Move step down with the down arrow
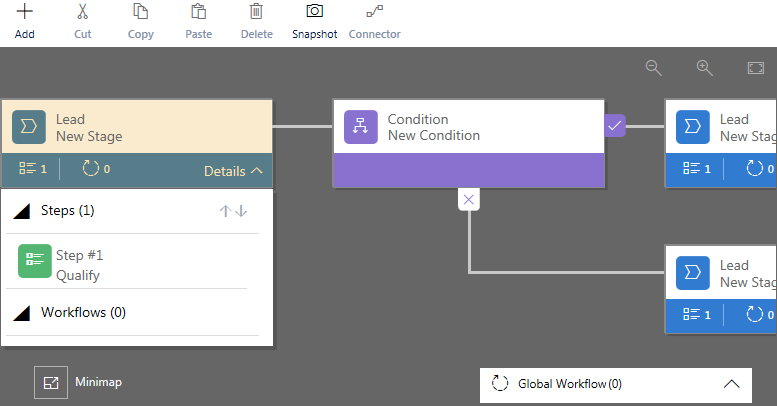777x406 pixels. tap(241, 211)
